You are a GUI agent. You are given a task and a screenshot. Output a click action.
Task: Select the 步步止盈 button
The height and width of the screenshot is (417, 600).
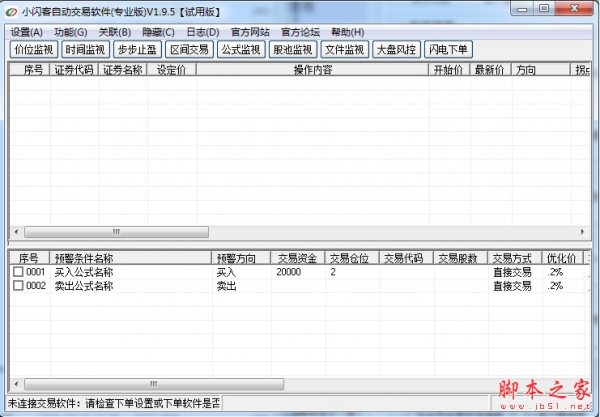tap(137, 49)
